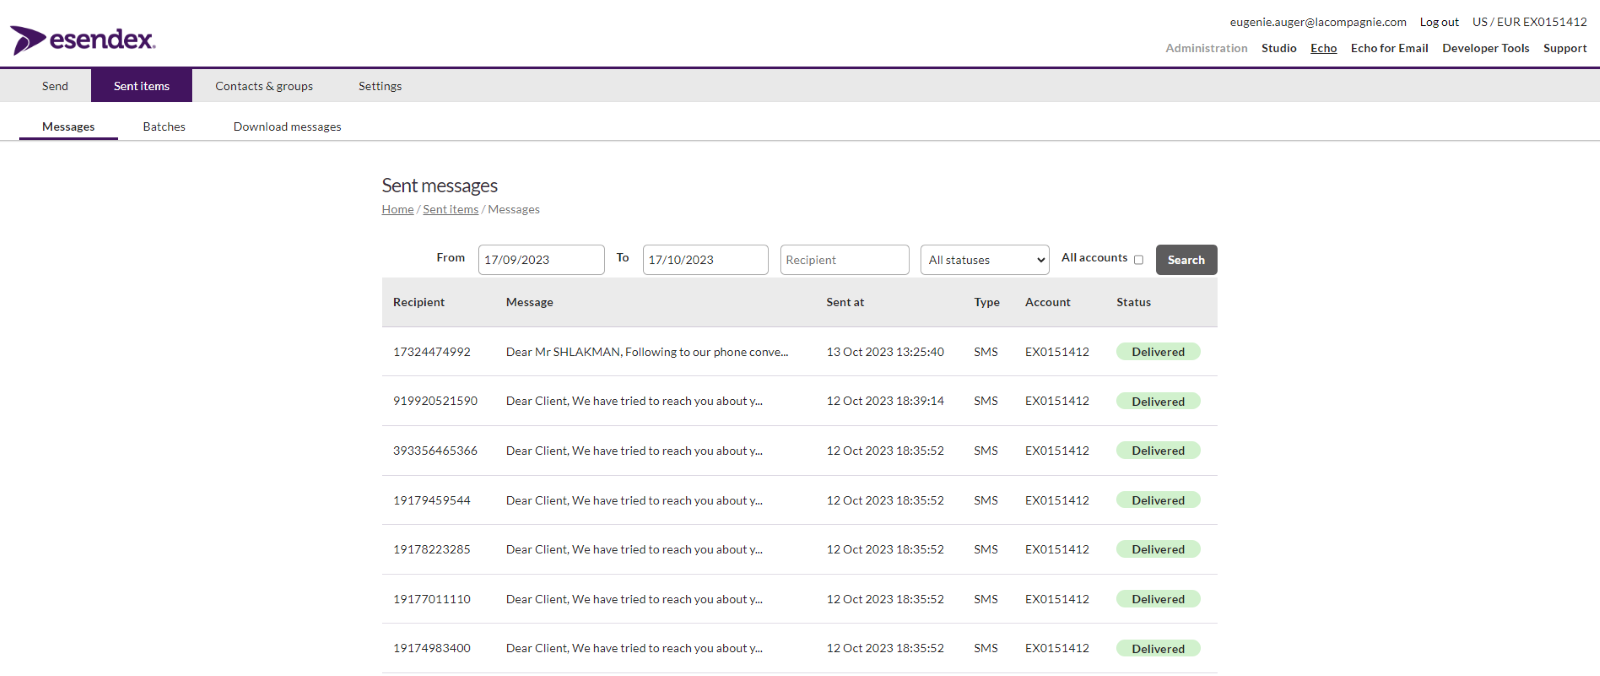This screenshot has height=676, width=1600.
Task: Toggle the All accounts checkbox
Action: (x=1138, y=260)
